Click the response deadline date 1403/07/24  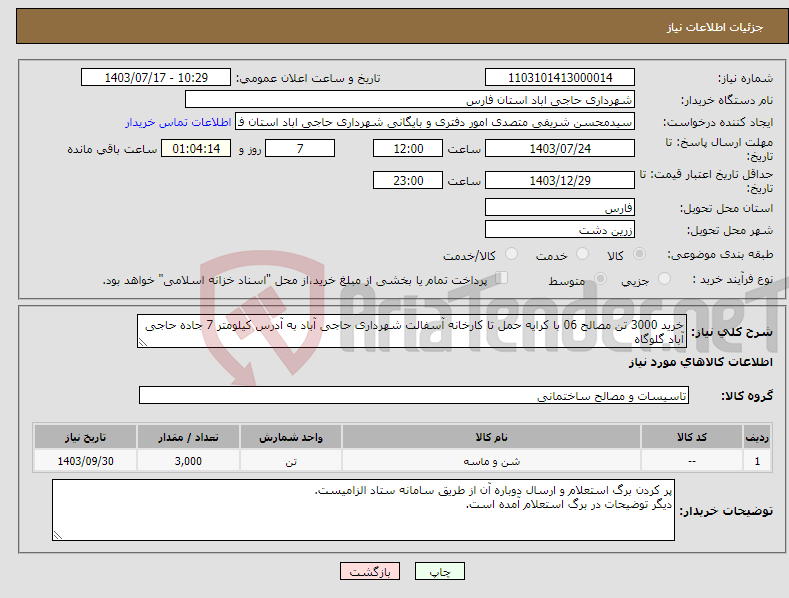(560, 148)
